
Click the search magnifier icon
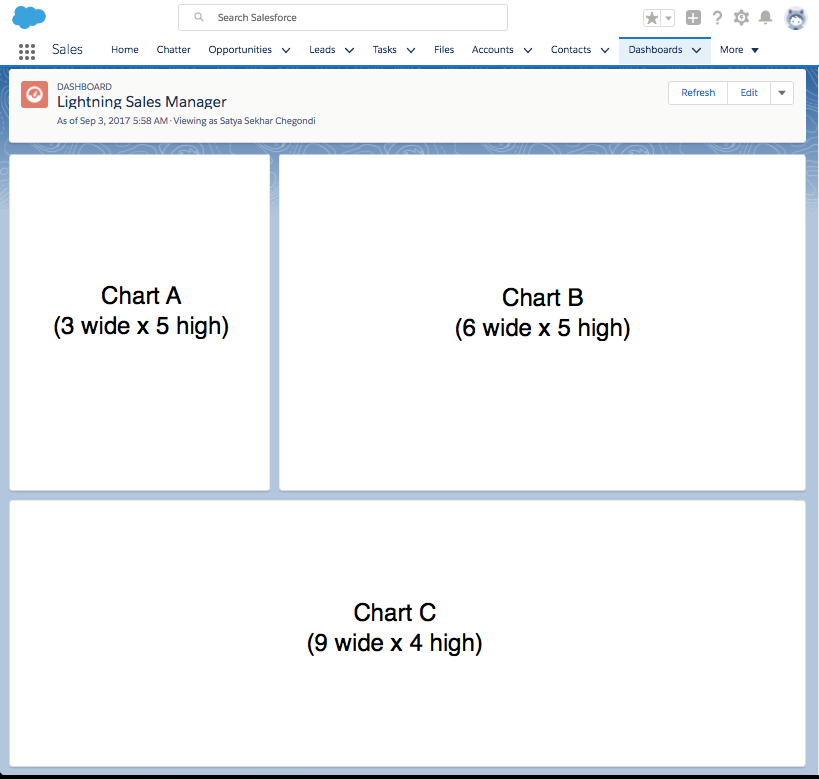point(198,17)
